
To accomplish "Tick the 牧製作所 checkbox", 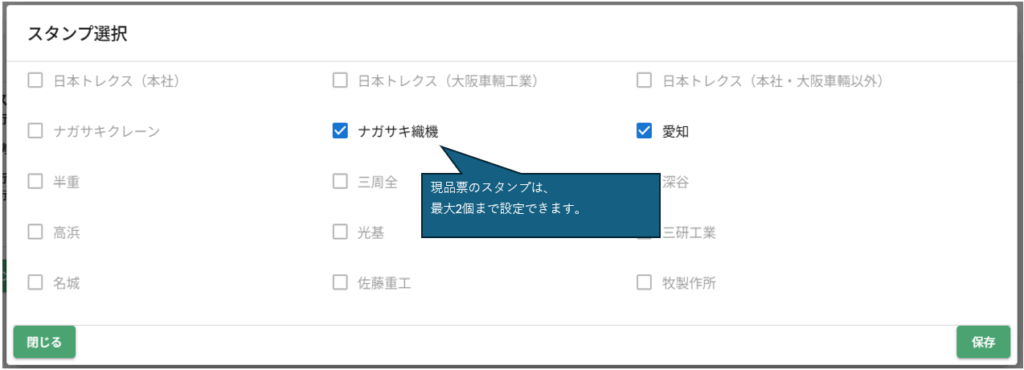I will tap(644, 283).
